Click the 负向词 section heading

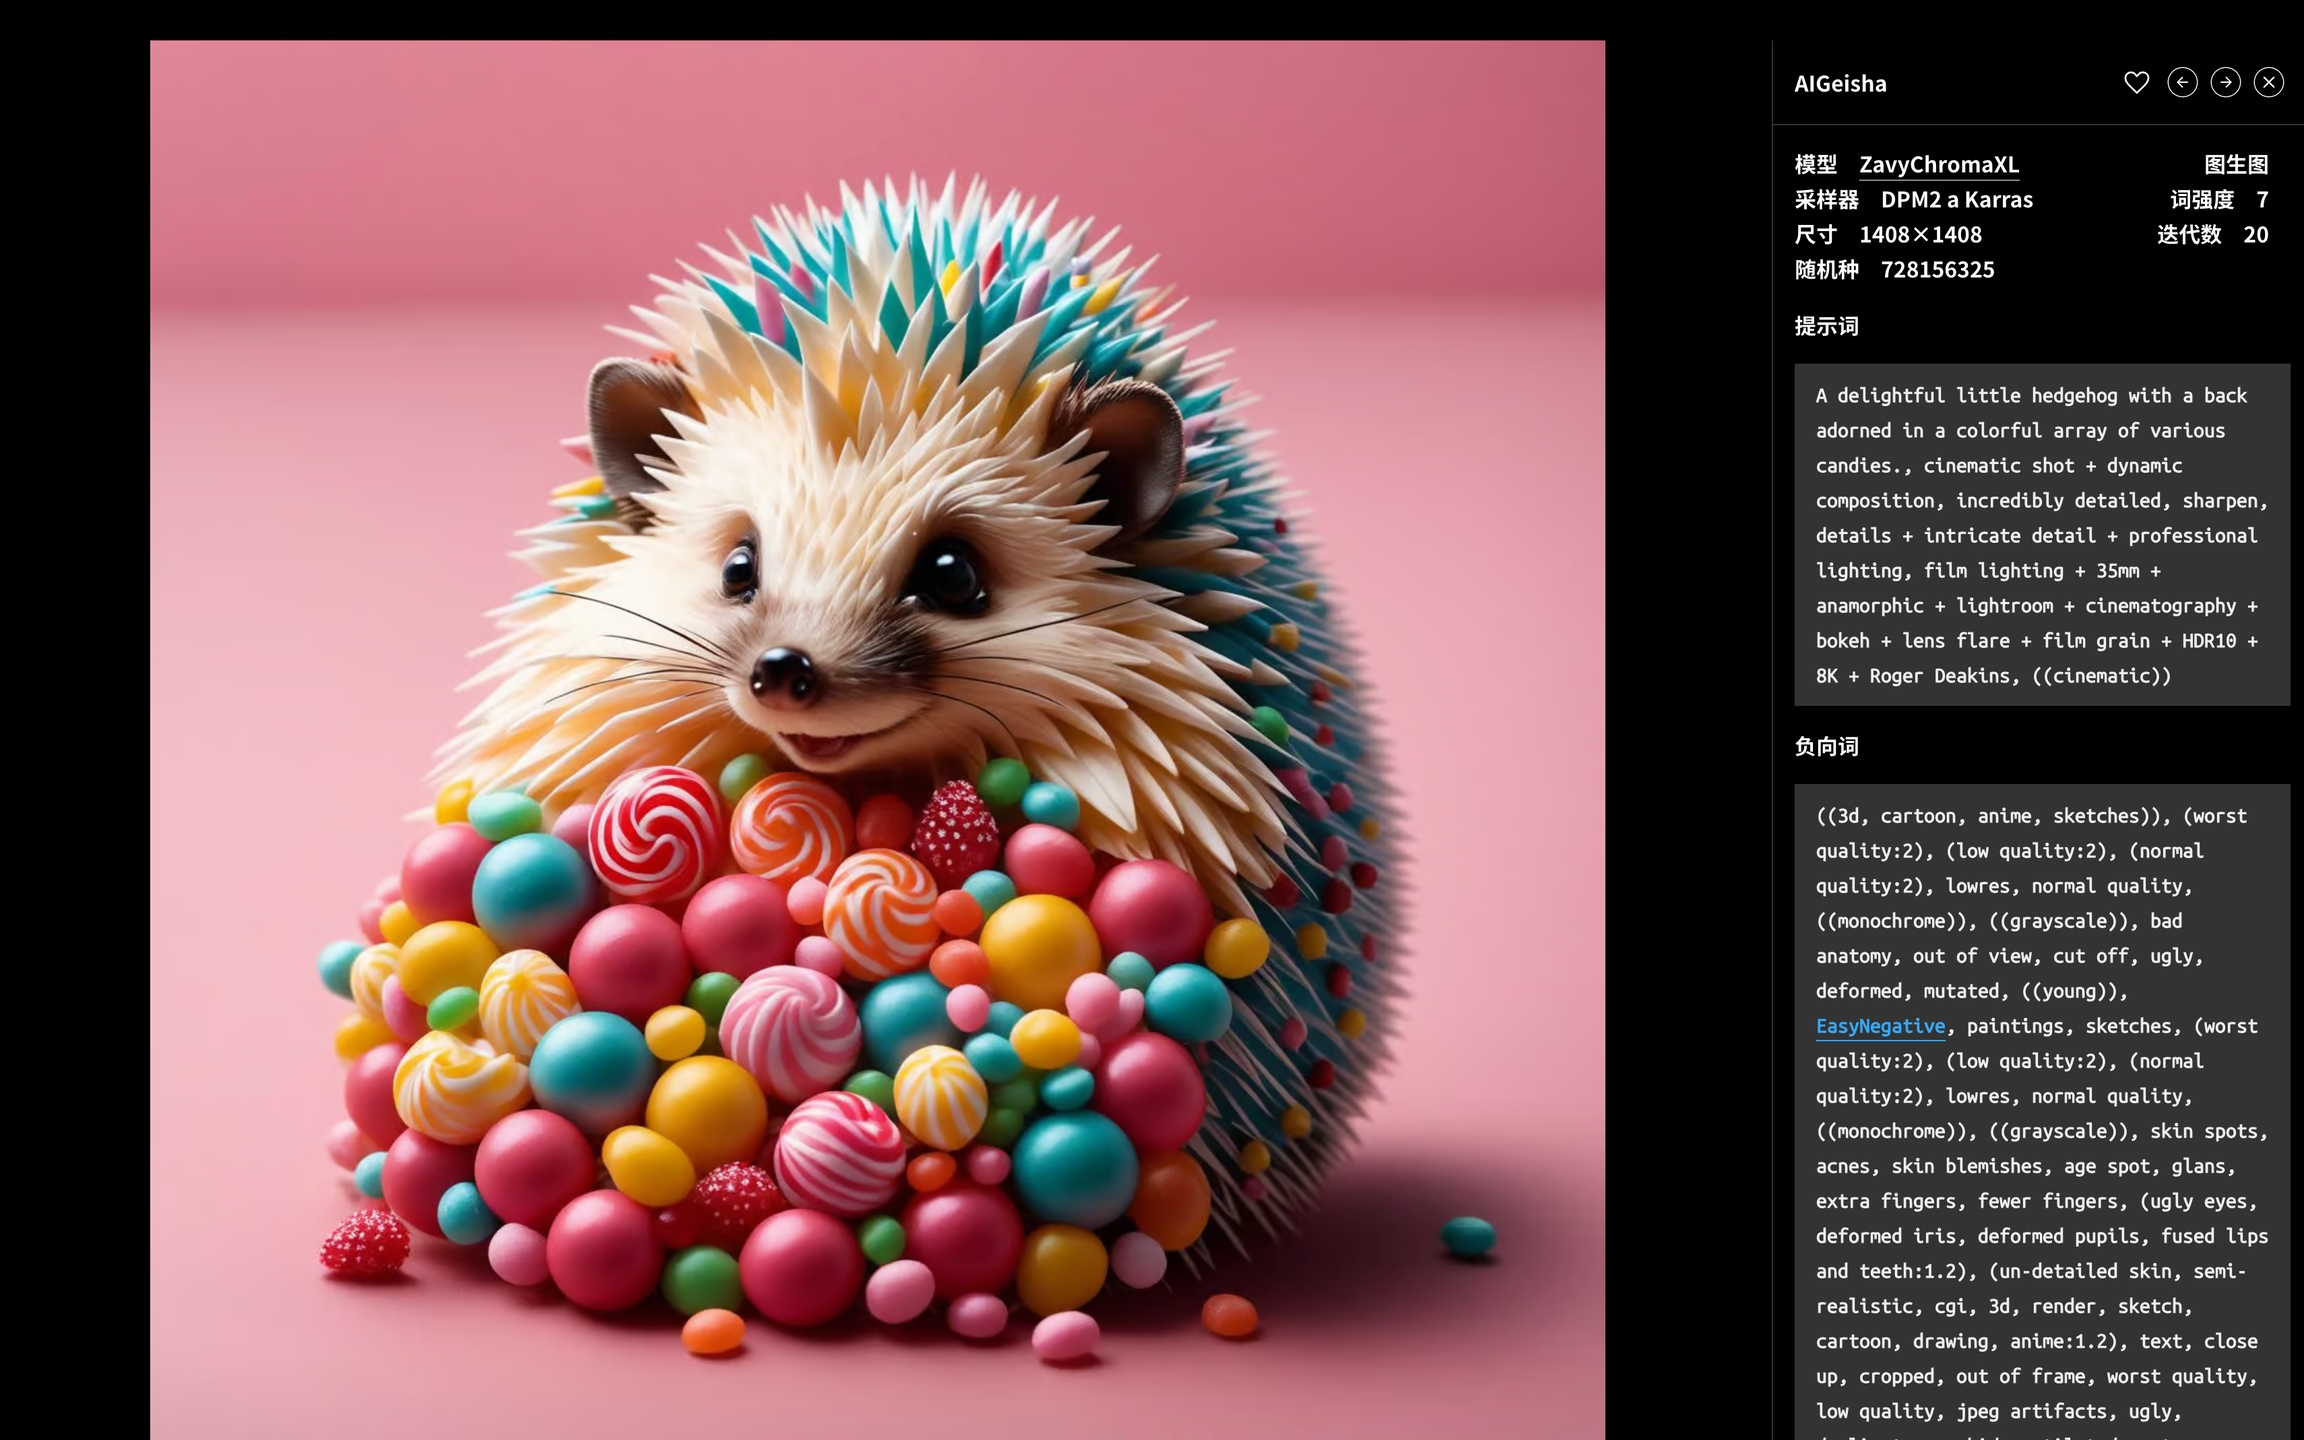click(1826, 747)
